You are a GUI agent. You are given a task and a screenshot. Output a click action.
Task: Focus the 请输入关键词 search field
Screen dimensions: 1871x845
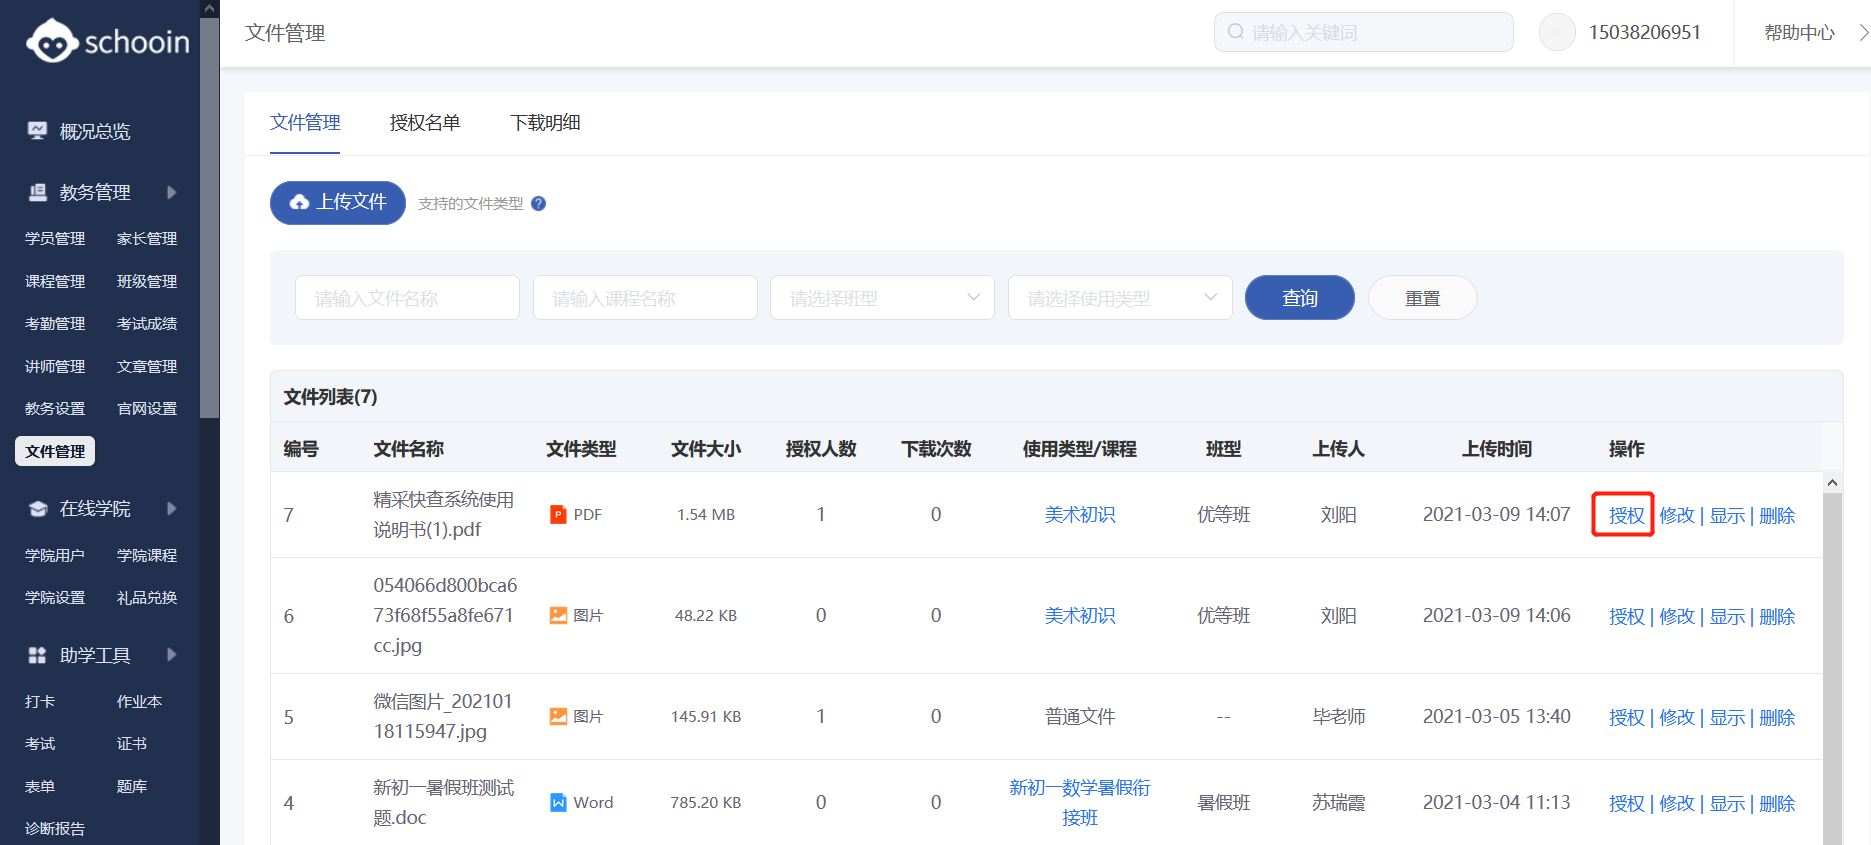coord(1363,32)
